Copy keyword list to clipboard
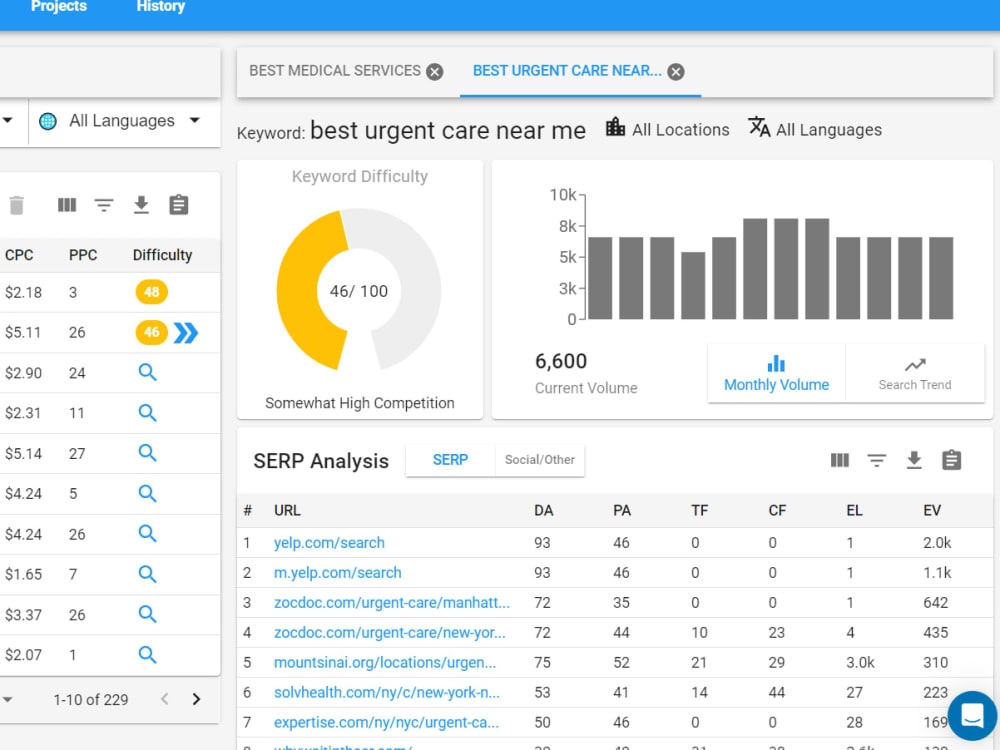Image resolution: width=1000 pixels, height=750 pixels. [x=179, y=205]
